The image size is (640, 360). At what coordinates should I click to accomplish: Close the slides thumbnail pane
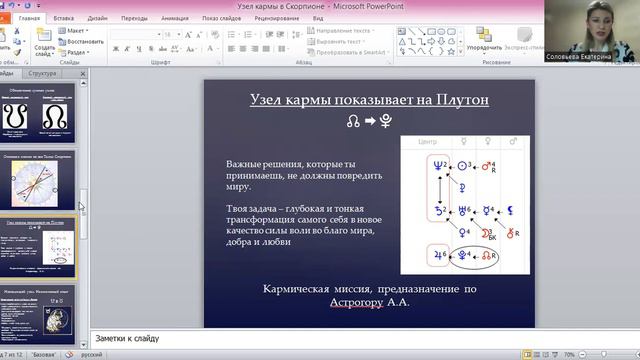tap(83, 74)
